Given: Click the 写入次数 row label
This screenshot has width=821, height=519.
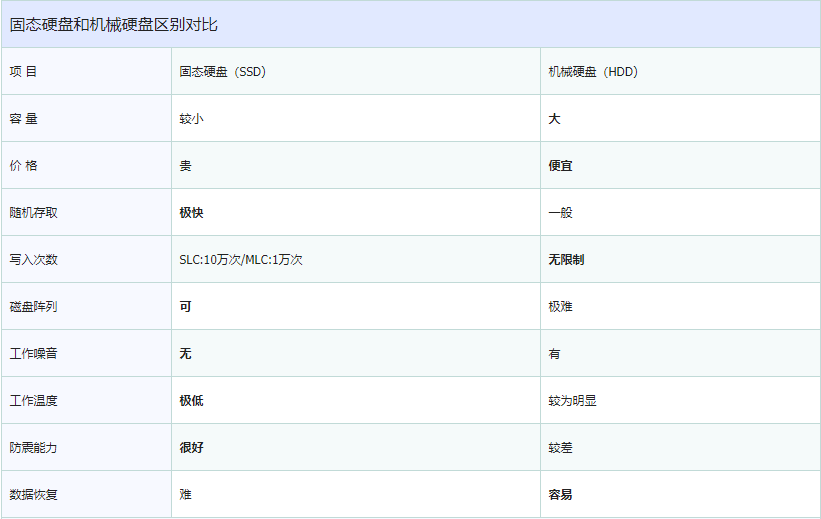Looking at the screenshot, I should coord(34,260).
